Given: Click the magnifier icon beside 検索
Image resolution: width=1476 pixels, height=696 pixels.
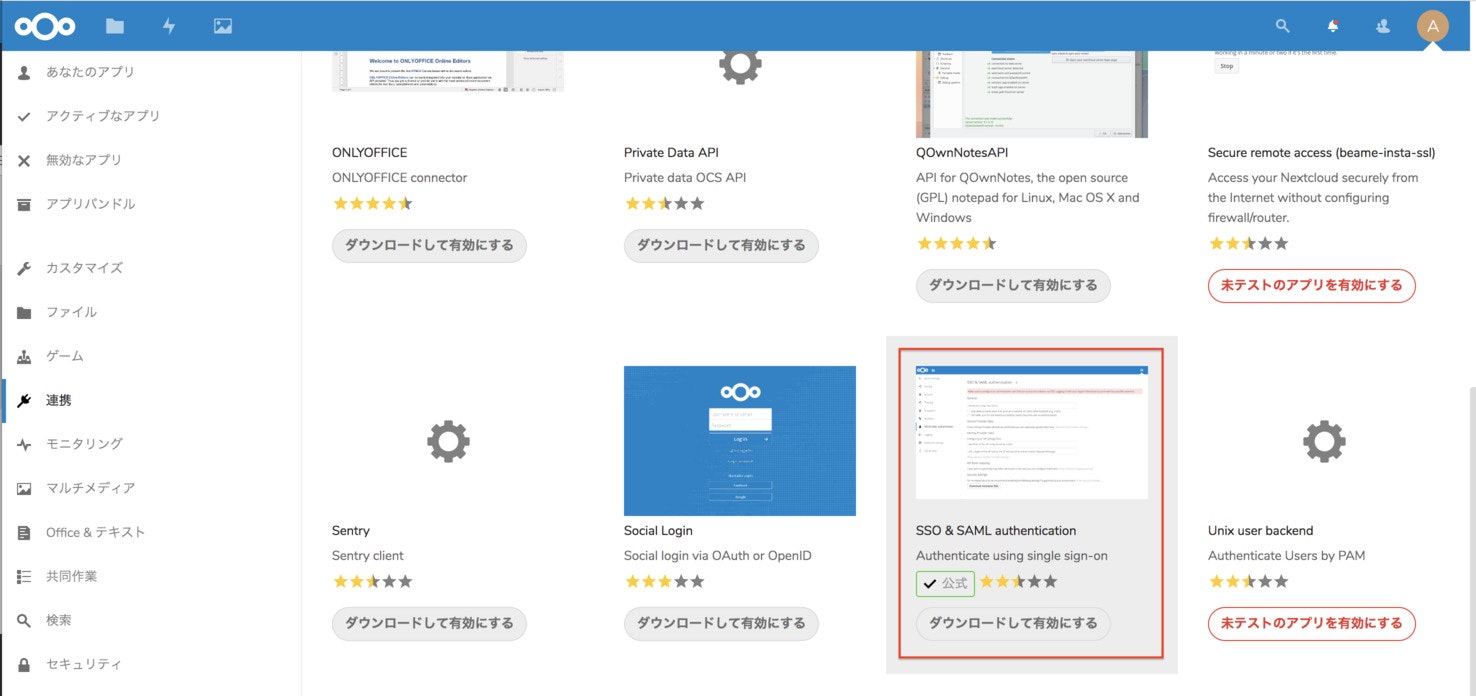Looking at the screenshot, I should click(x=24, y=620).
